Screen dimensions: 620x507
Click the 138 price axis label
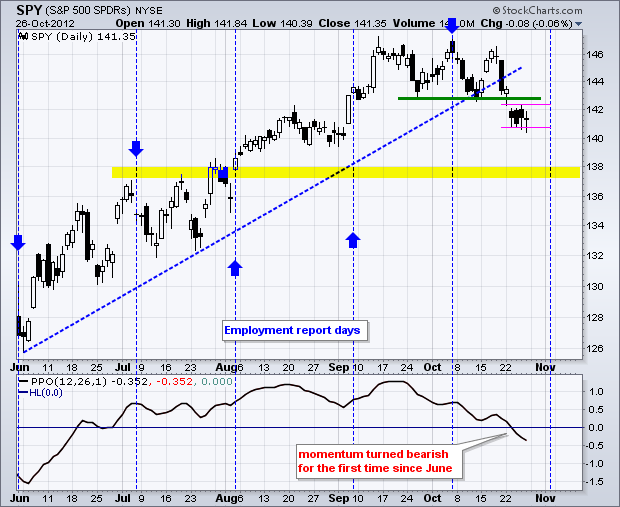click(x=595, y=166)
